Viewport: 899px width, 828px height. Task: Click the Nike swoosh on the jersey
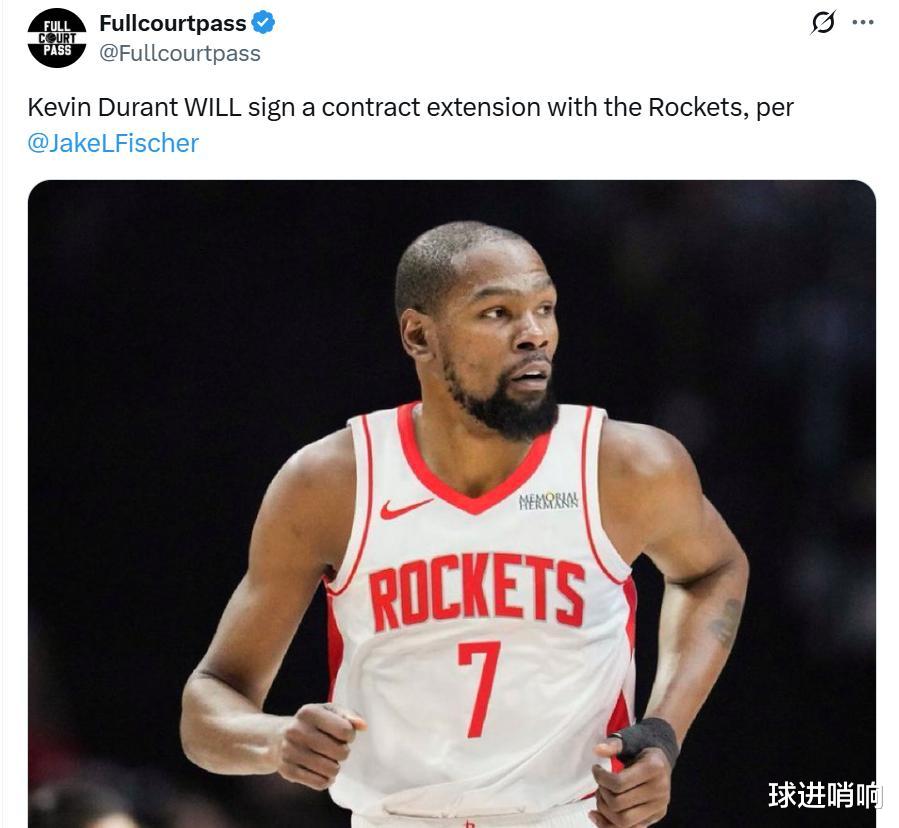(x=405, y=508)
